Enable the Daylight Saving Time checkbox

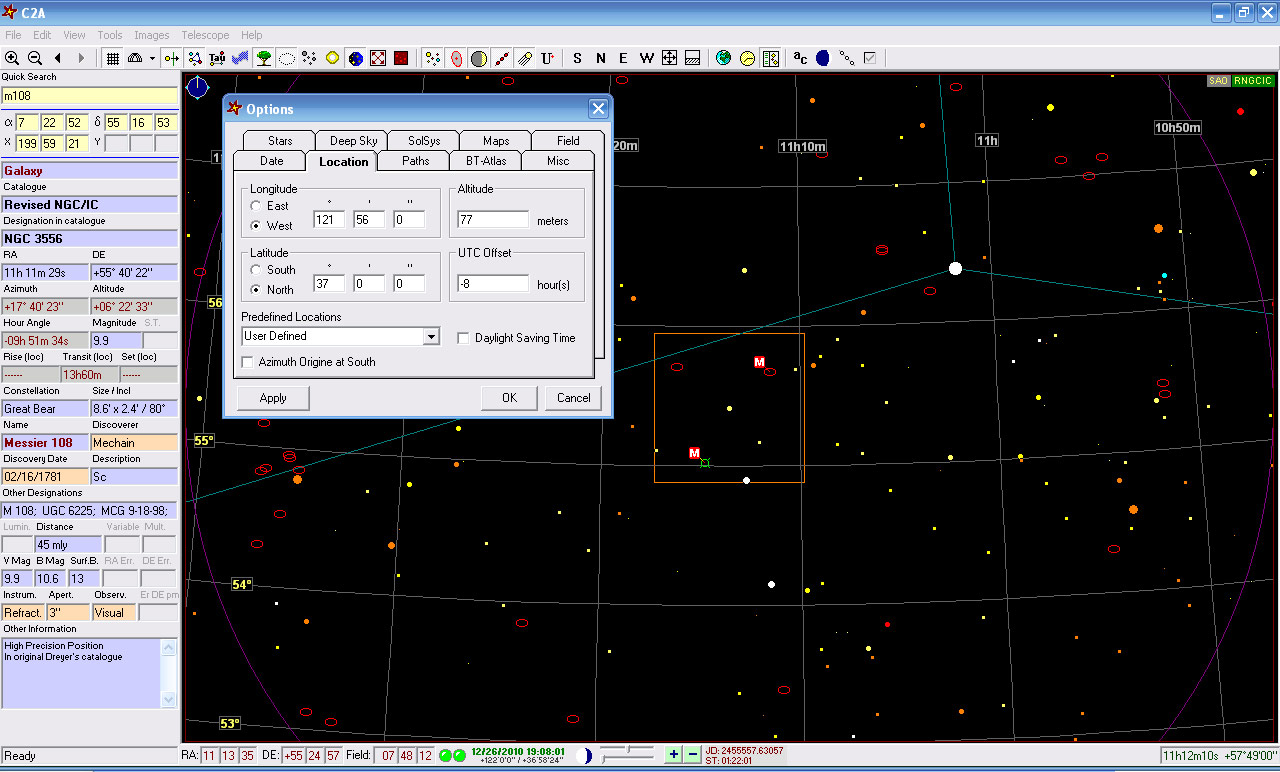pos(463,338)
